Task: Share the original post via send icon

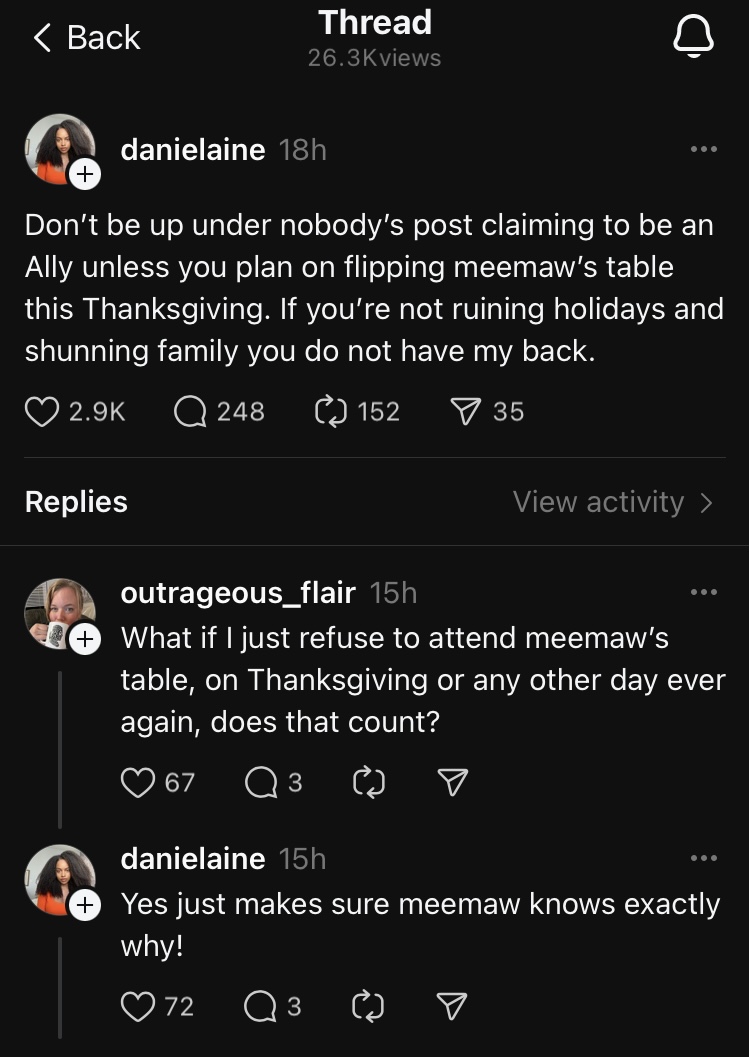Action: pyautogui.click(x=461, y=412)
